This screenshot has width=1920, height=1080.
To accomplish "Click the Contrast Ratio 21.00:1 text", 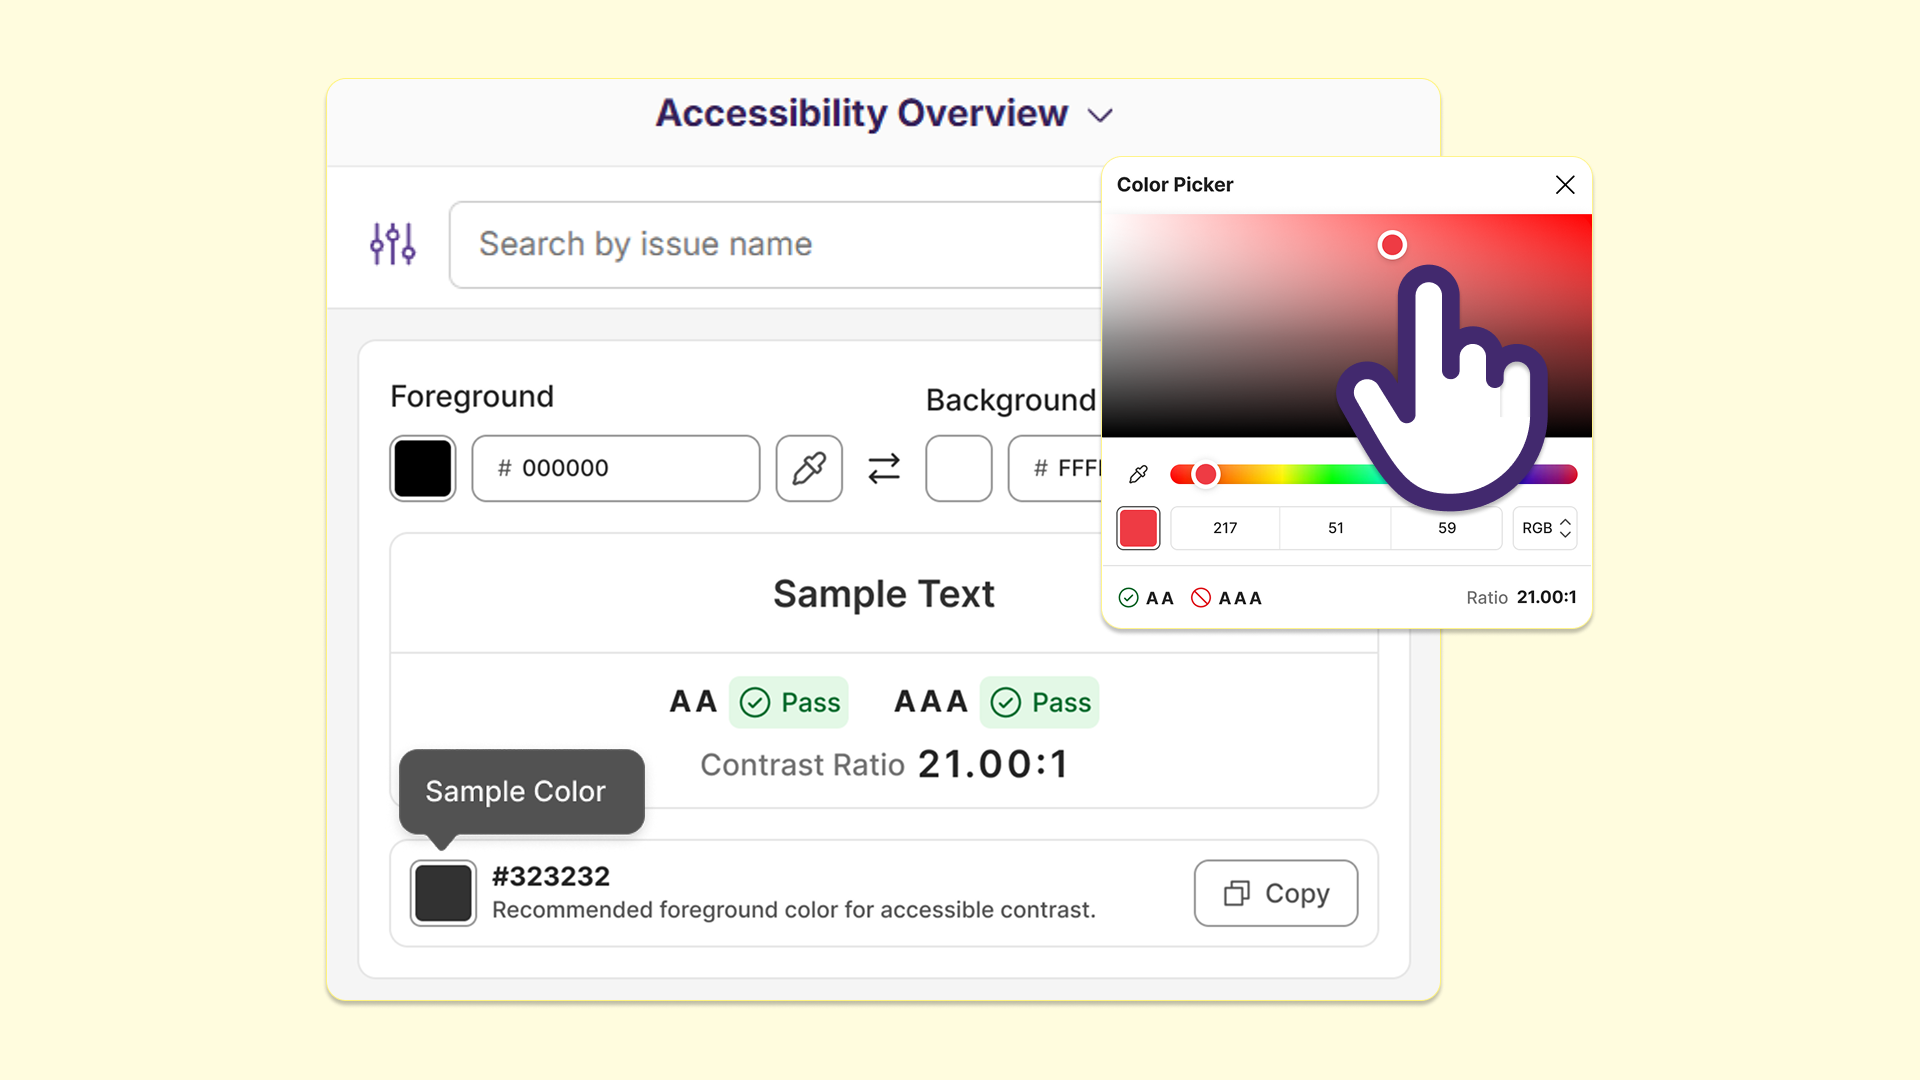I will pyautogui.click(x=884, y=765).
